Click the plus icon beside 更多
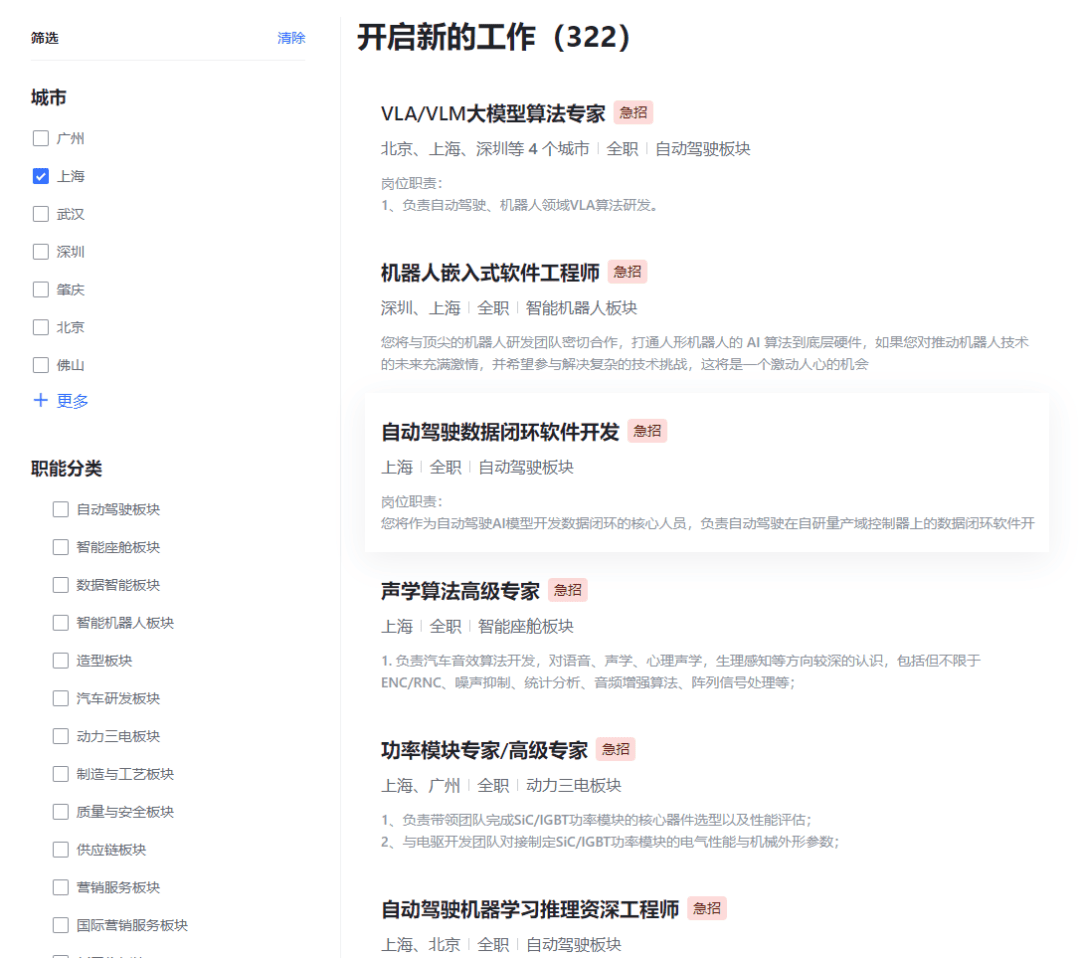Screen dimensions: 1080x958 (41, 400)
